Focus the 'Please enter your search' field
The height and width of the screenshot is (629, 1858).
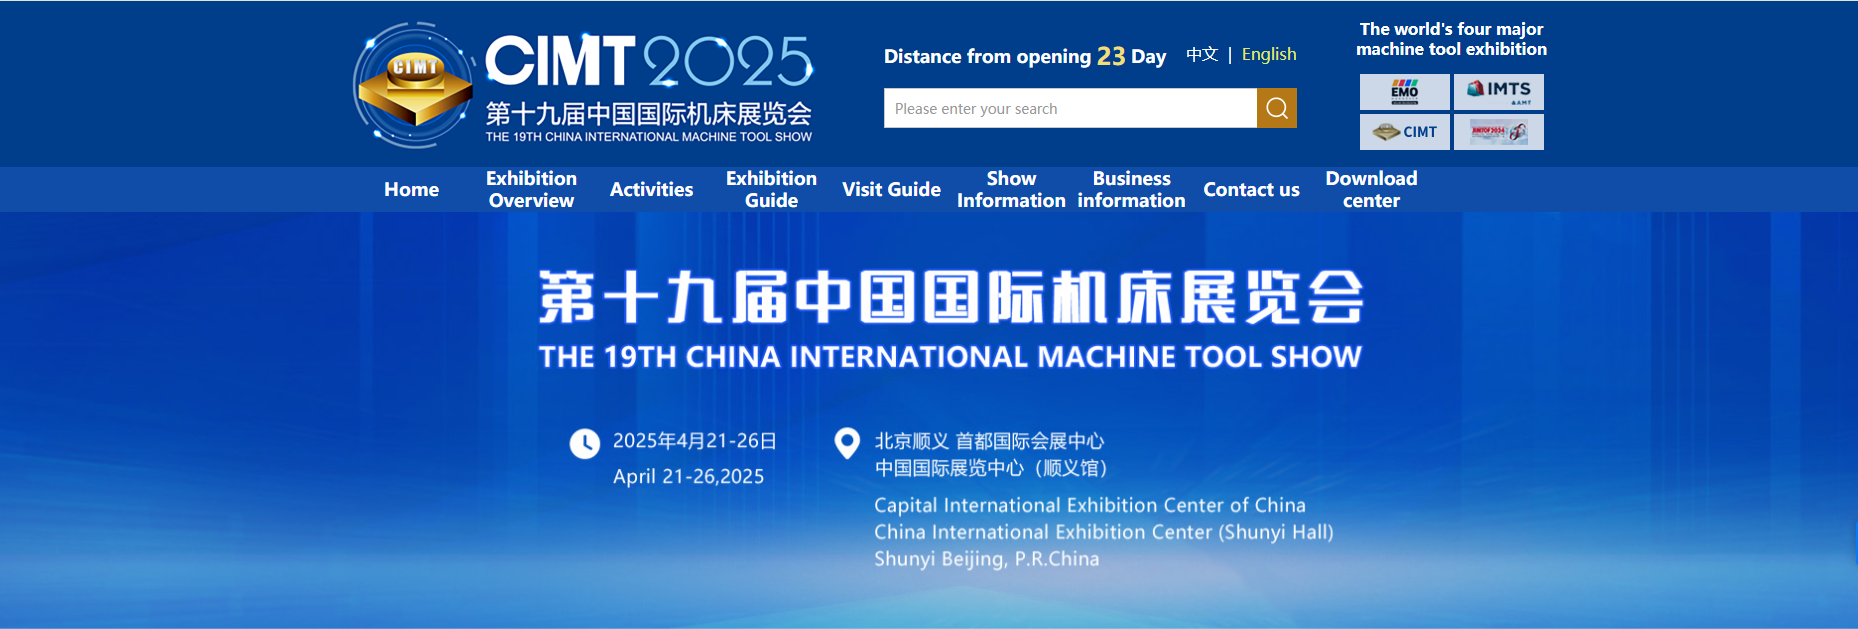1070,108
